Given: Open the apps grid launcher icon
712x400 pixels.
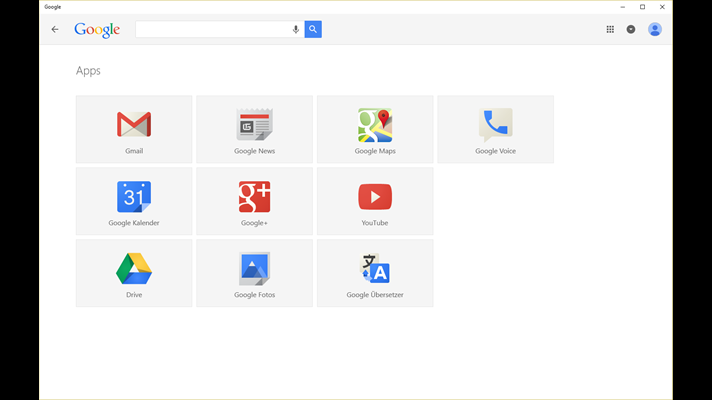Looking at the screenshot, I should click(610, 30).
